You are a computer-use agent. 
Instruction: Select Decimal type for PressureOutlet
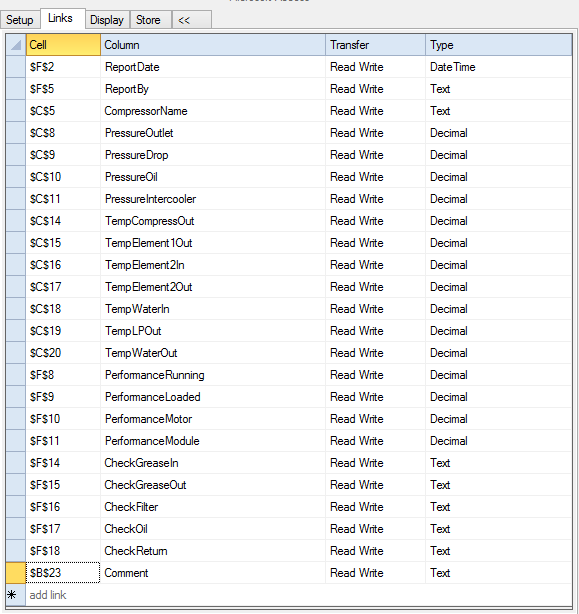(x=498, y=133)
